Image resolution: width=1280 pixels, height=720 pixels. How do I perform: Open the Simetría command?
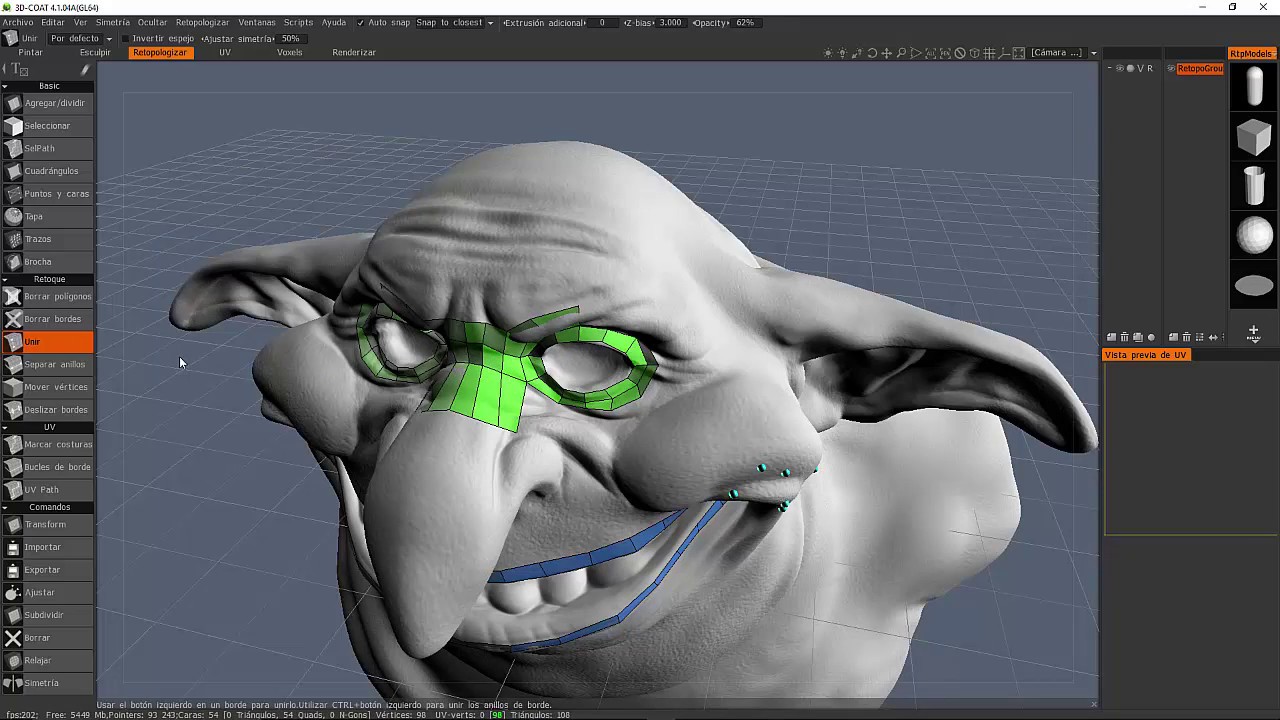click(47, 683)
